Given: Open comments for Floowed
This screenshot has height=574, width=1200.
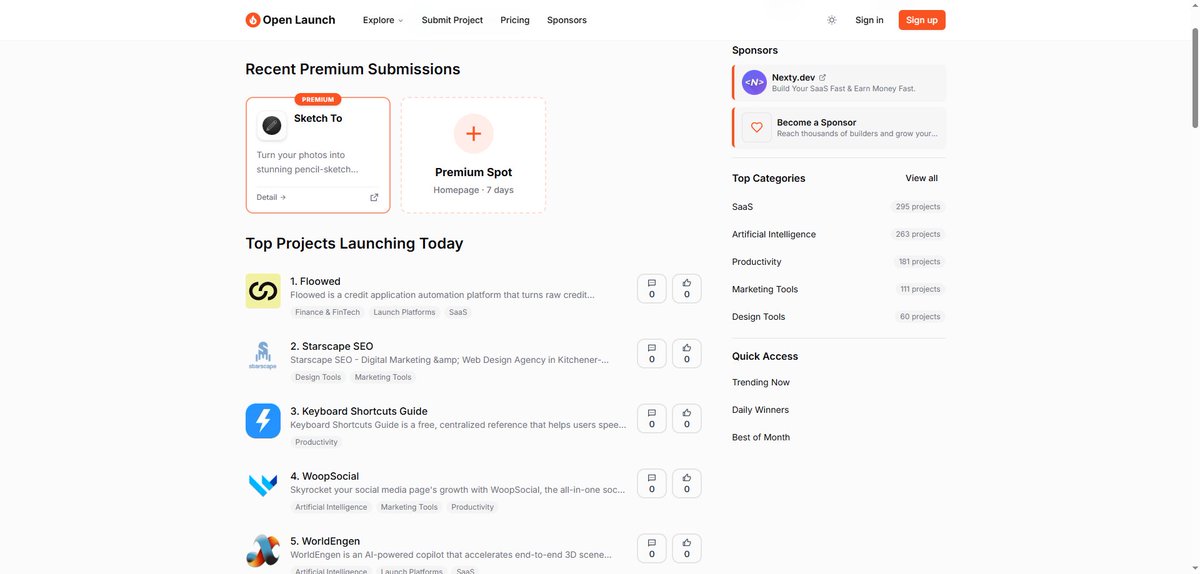Looking at the screenshot, I should 652,288.
